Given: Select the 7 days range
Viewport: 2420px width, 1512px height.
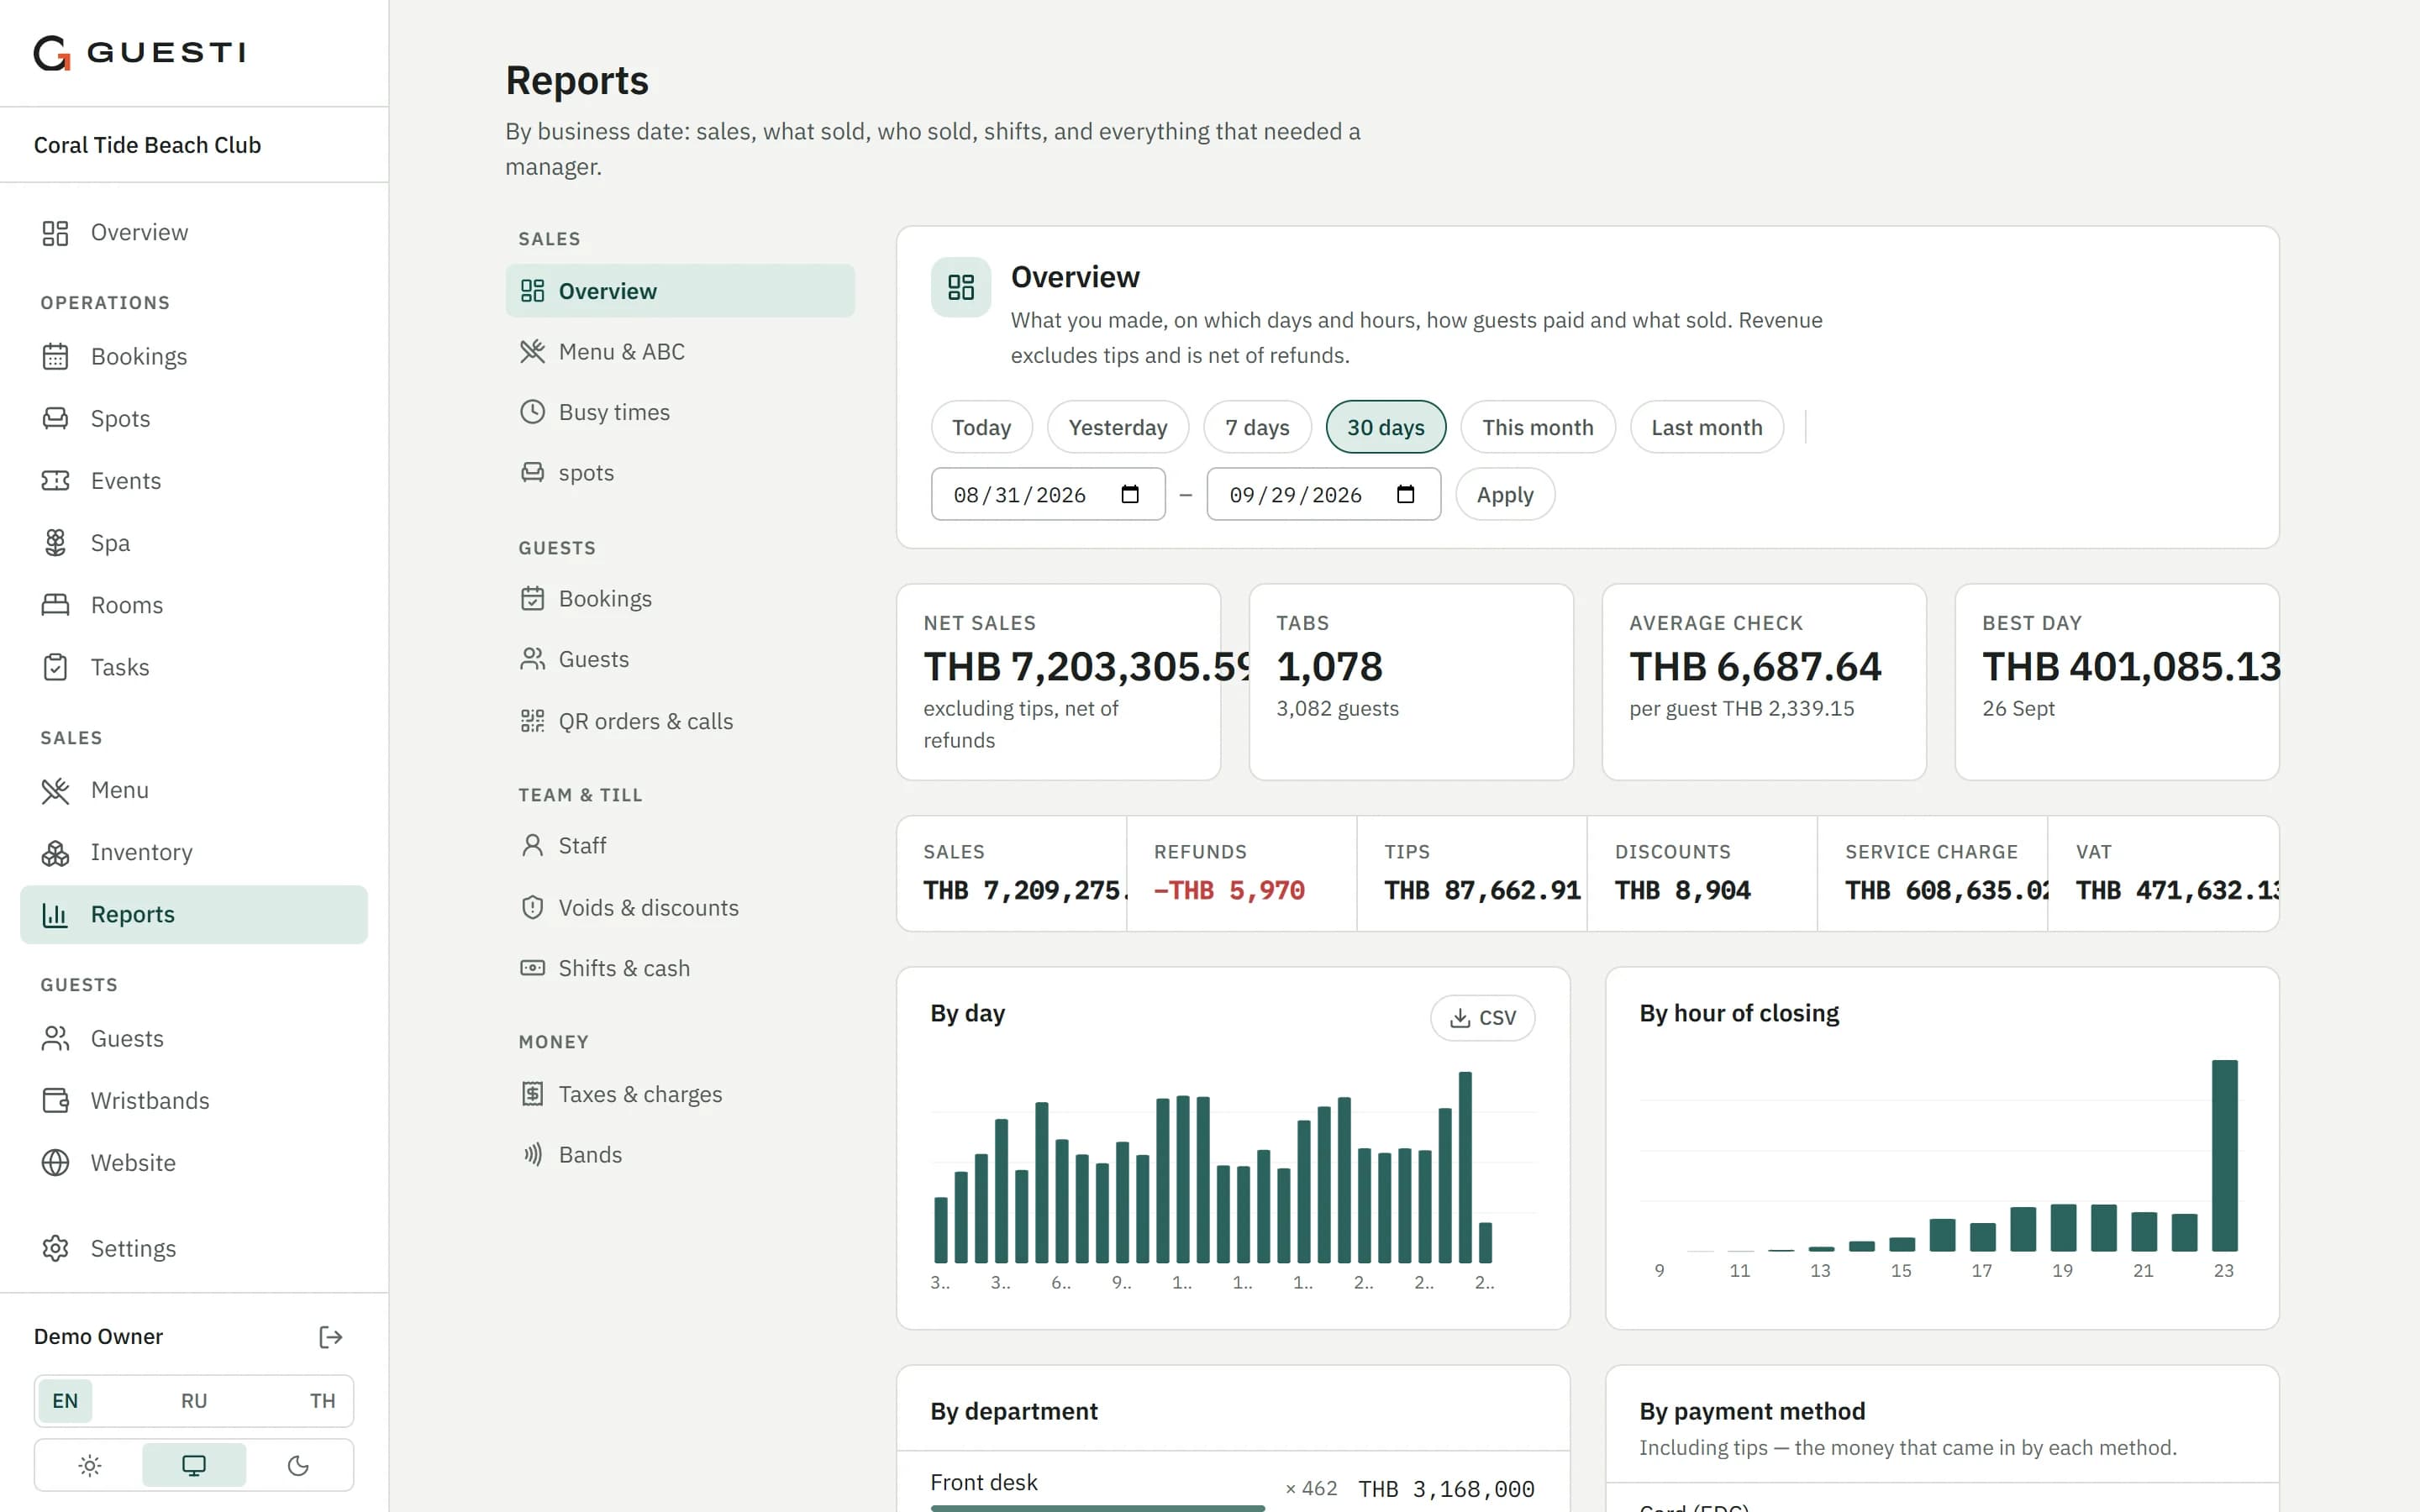Looking at the screenshot, I should coord(1257,427).
